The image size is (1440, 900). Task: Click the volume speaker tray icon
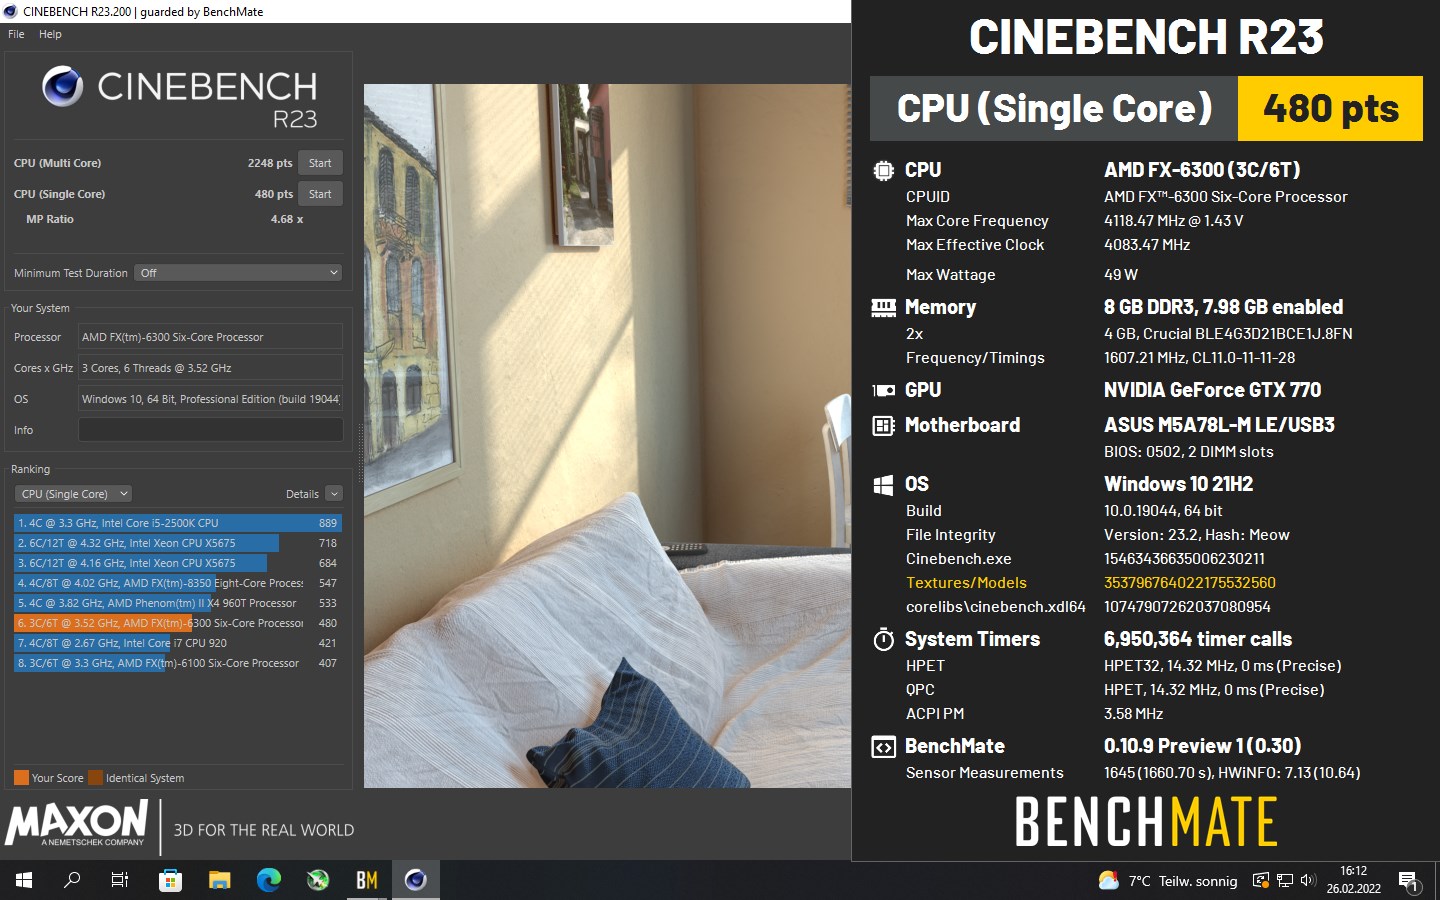coord(1308,881)
